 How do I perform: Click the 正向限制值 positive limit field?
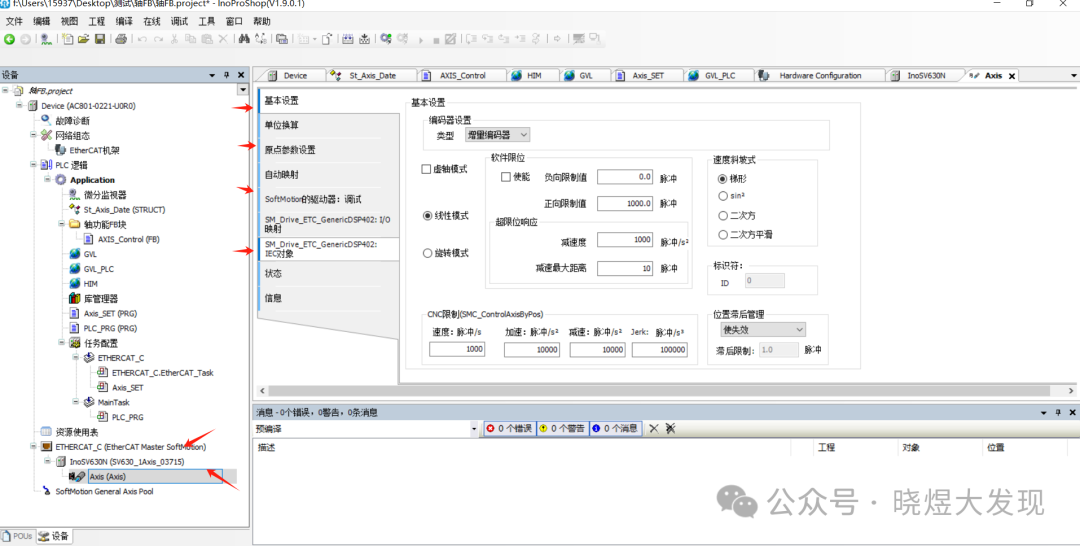tap(625, 203)
